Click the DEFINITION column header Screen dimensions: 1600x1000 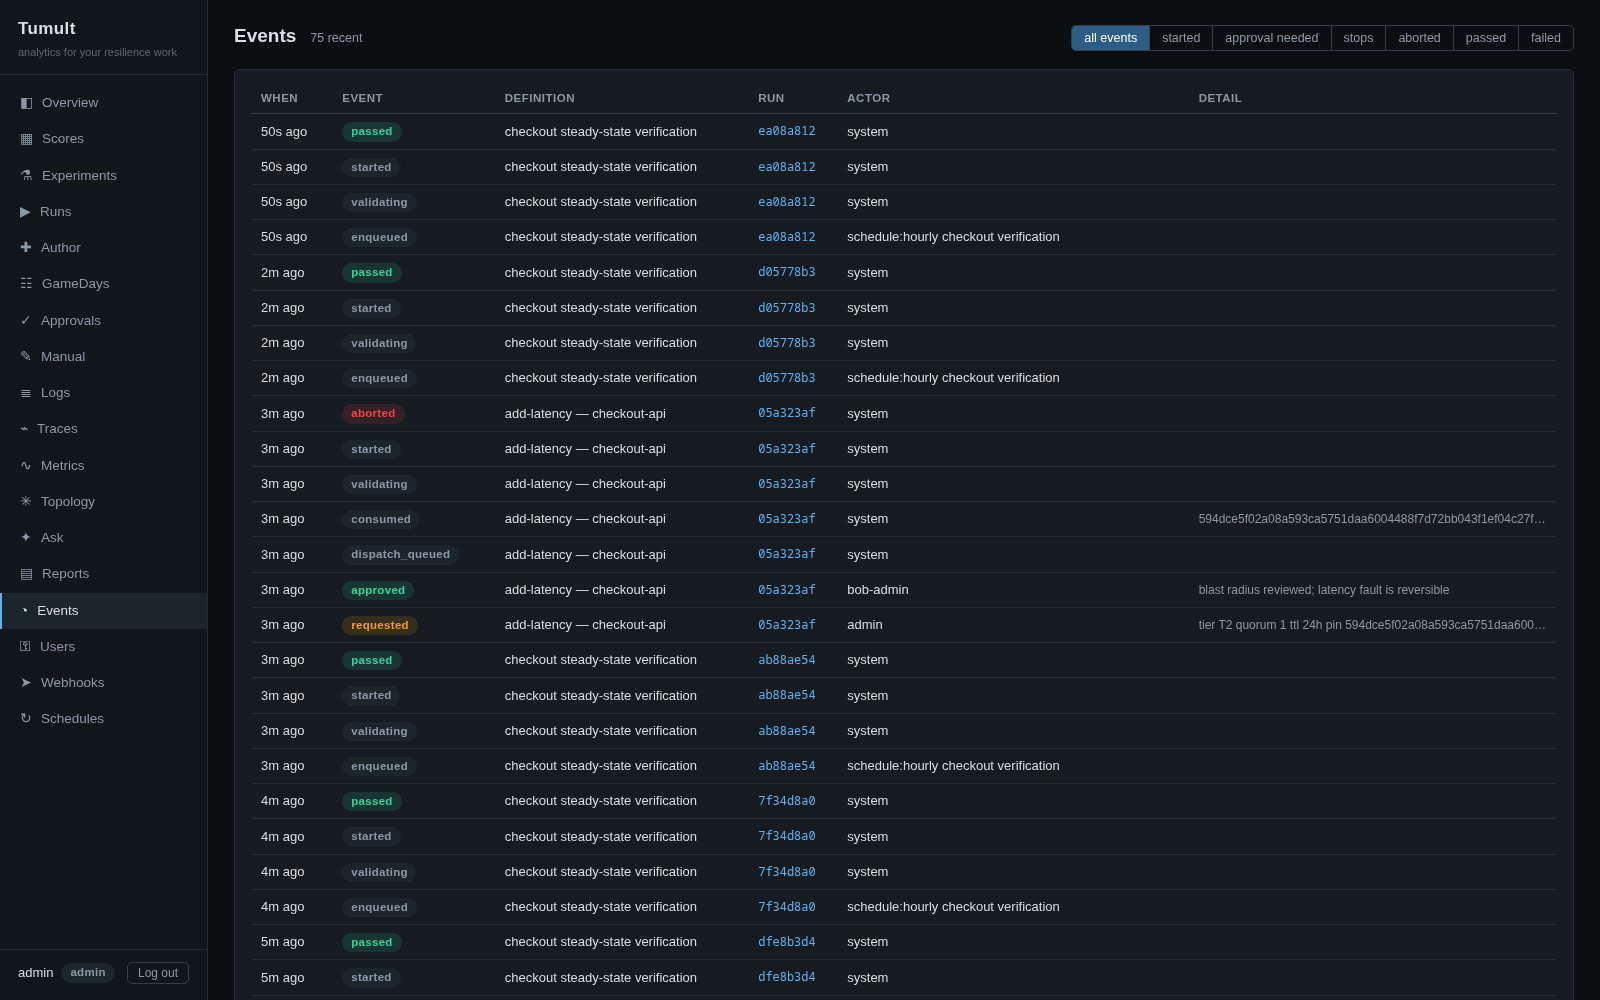point(540,98)
